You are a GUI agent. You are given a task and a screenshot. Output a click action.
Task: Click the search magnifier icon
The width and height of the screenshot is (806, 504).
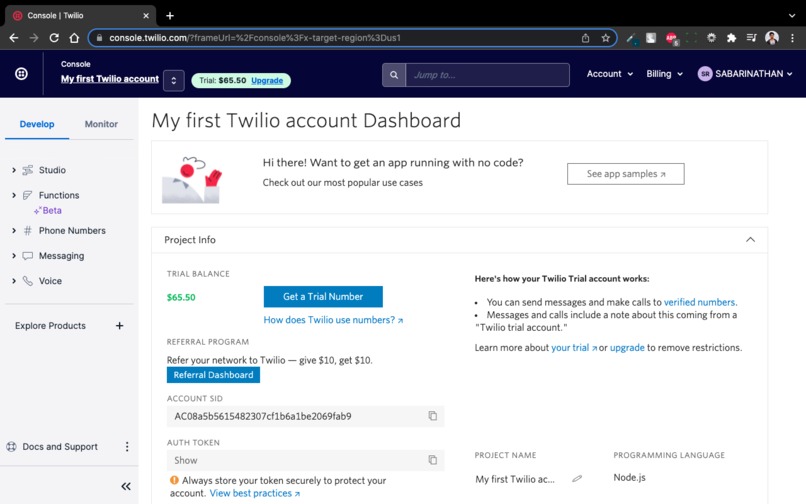pos(394,75)
